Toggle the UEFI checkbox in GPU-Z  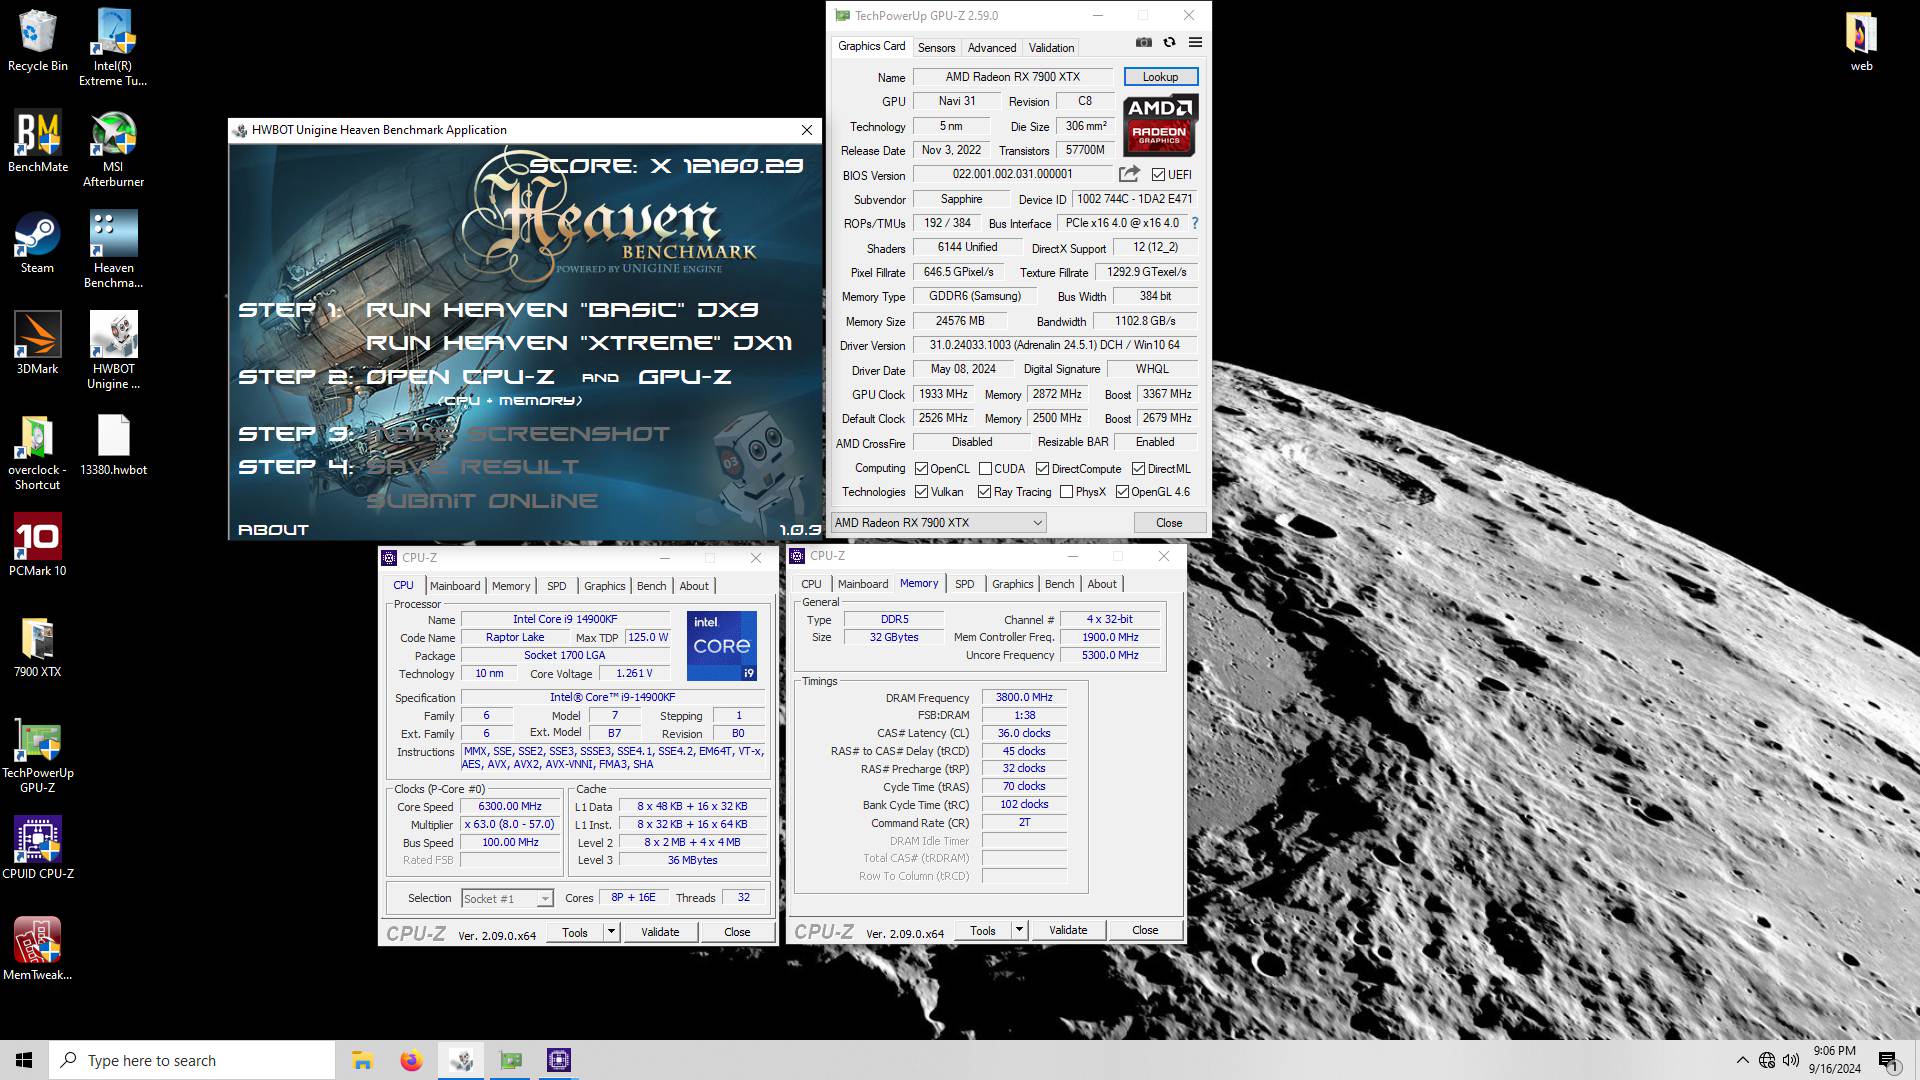click(x=1158, y=175)
